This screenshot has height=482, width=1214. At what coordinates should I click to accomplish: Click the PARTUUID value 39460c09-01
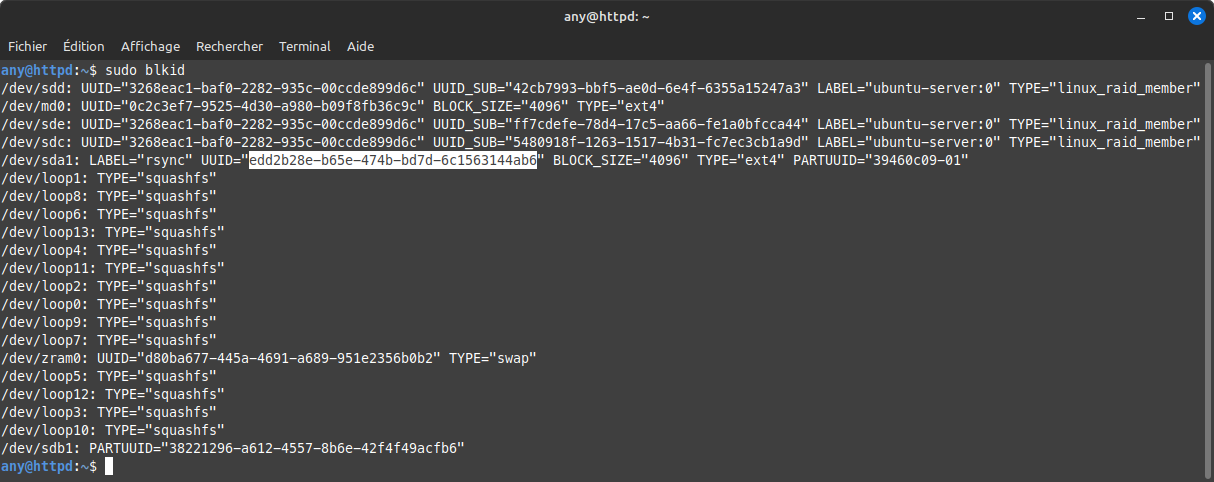tap(921, 160)
